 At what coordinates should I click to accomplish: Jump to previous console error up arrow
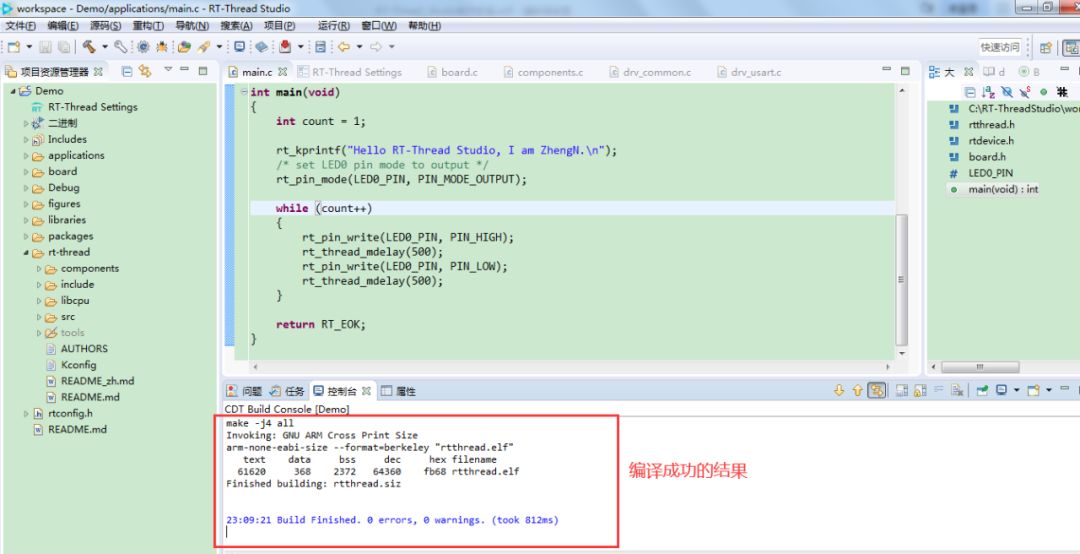tap(858, 391)
